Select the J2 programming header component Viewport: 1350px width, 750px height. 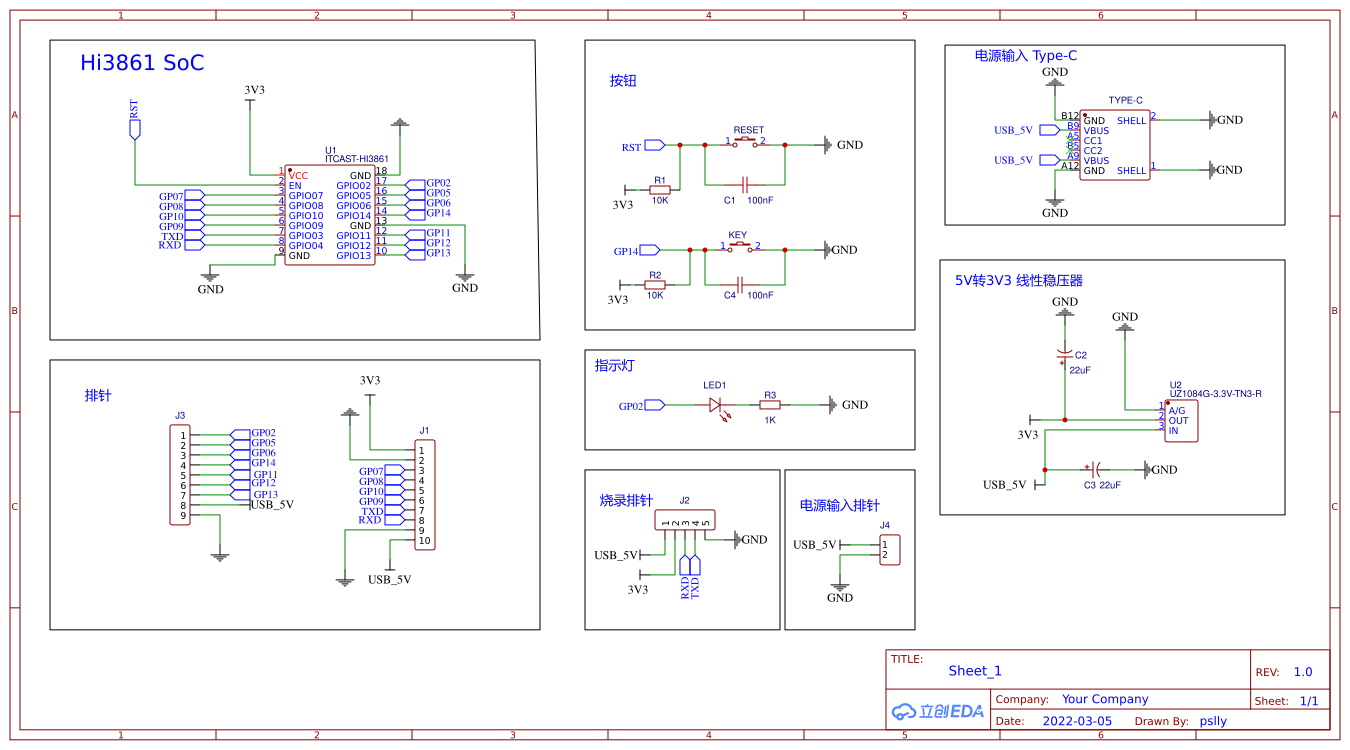point(685,520)
